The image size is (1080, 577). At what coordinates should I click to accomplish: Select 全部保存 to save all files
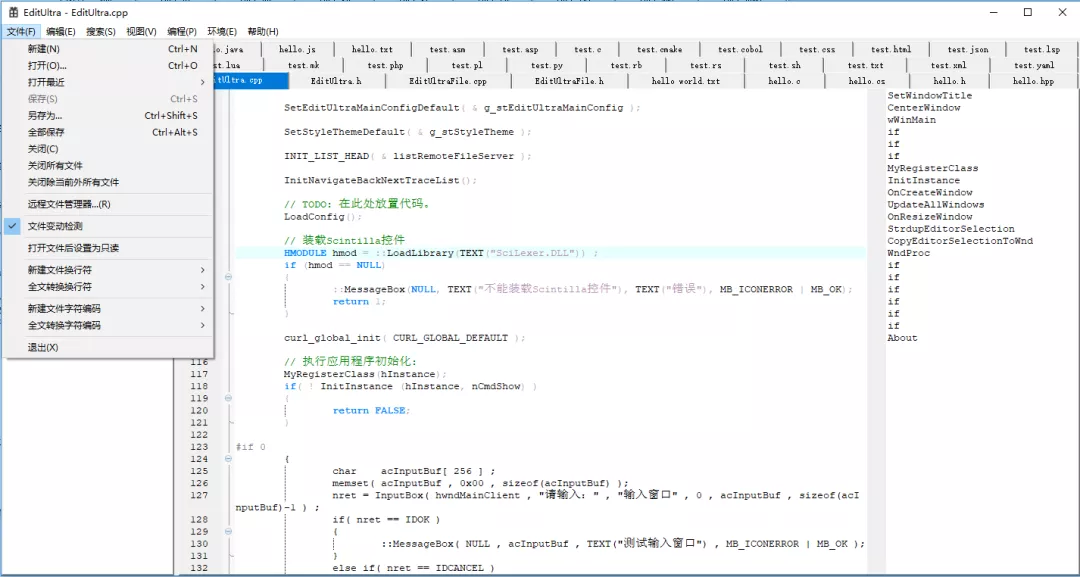pyautogui.click(x=109, y=132)
